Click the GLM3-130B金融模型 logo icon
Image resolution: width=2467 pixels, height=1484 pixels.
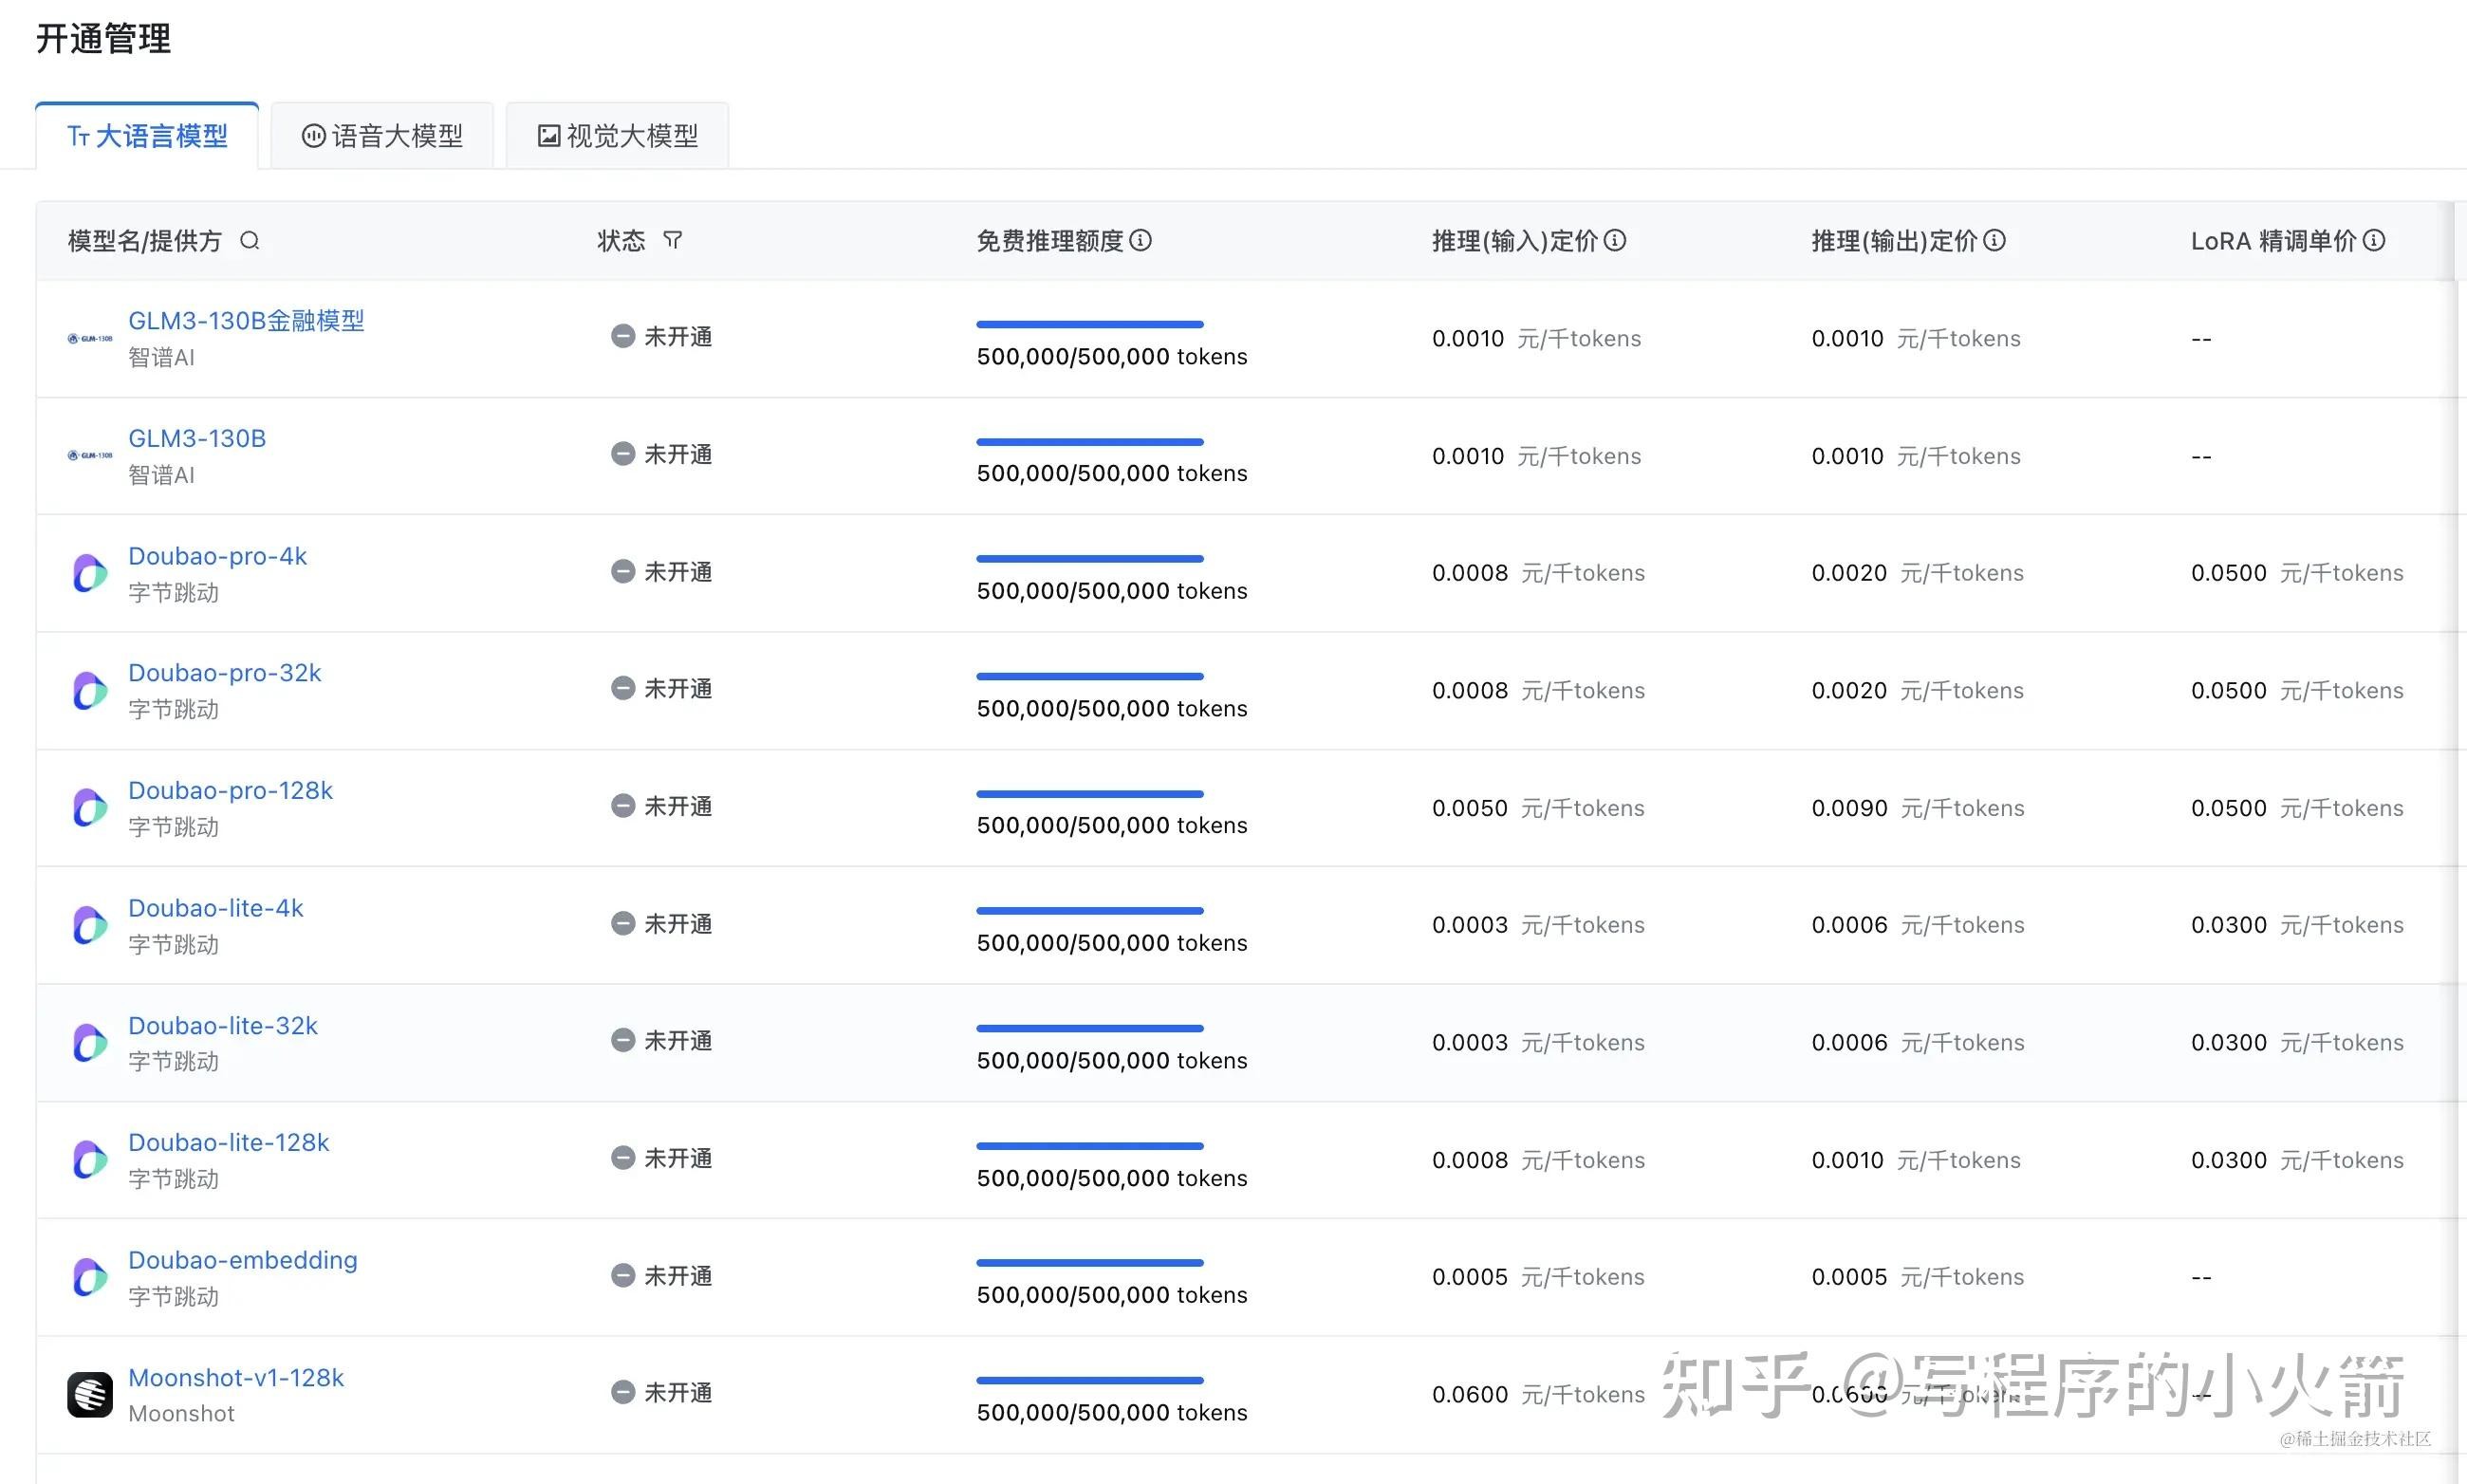pyautogui.click(x=90, y=339)
